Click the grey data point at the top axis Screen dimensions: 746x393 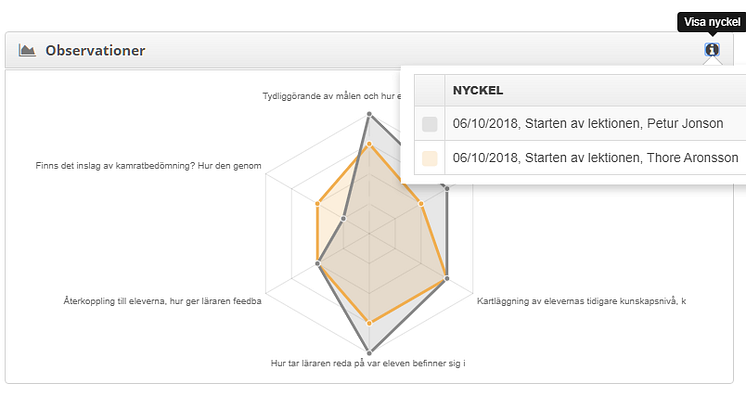(369, 114)
